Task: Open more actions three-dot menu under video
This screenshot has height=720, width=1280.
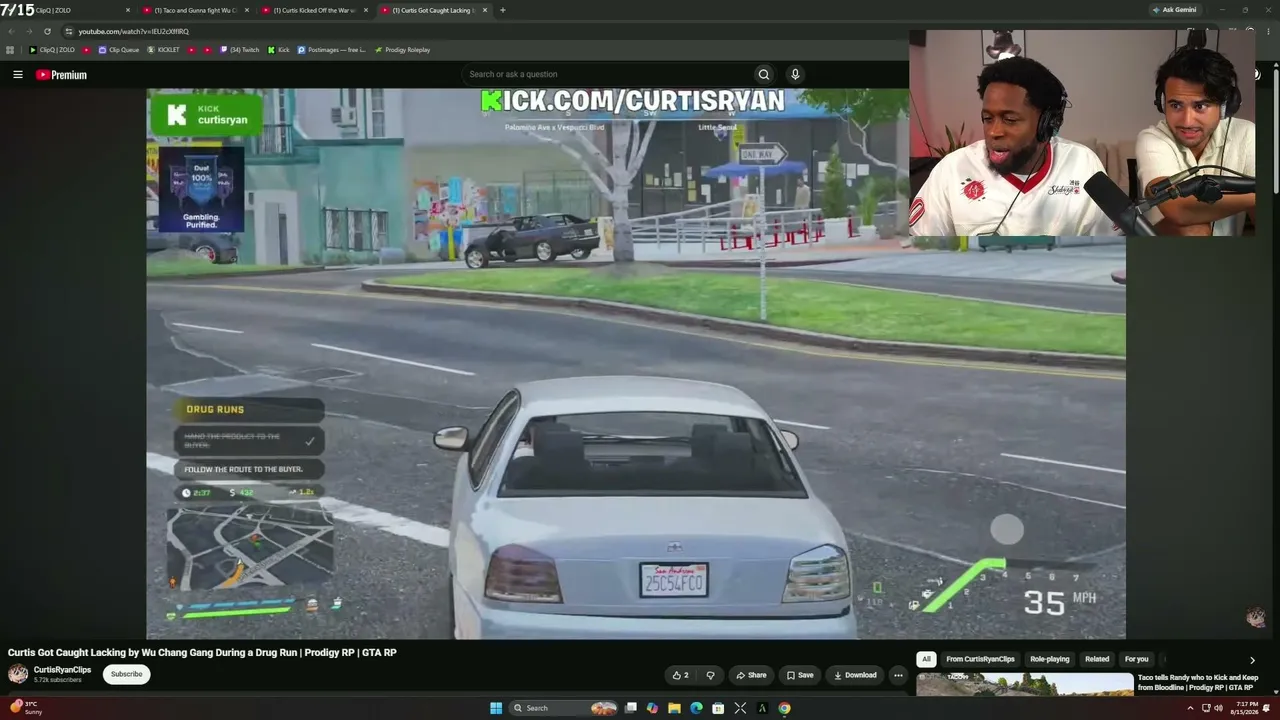Action: (x=898, y=675)
